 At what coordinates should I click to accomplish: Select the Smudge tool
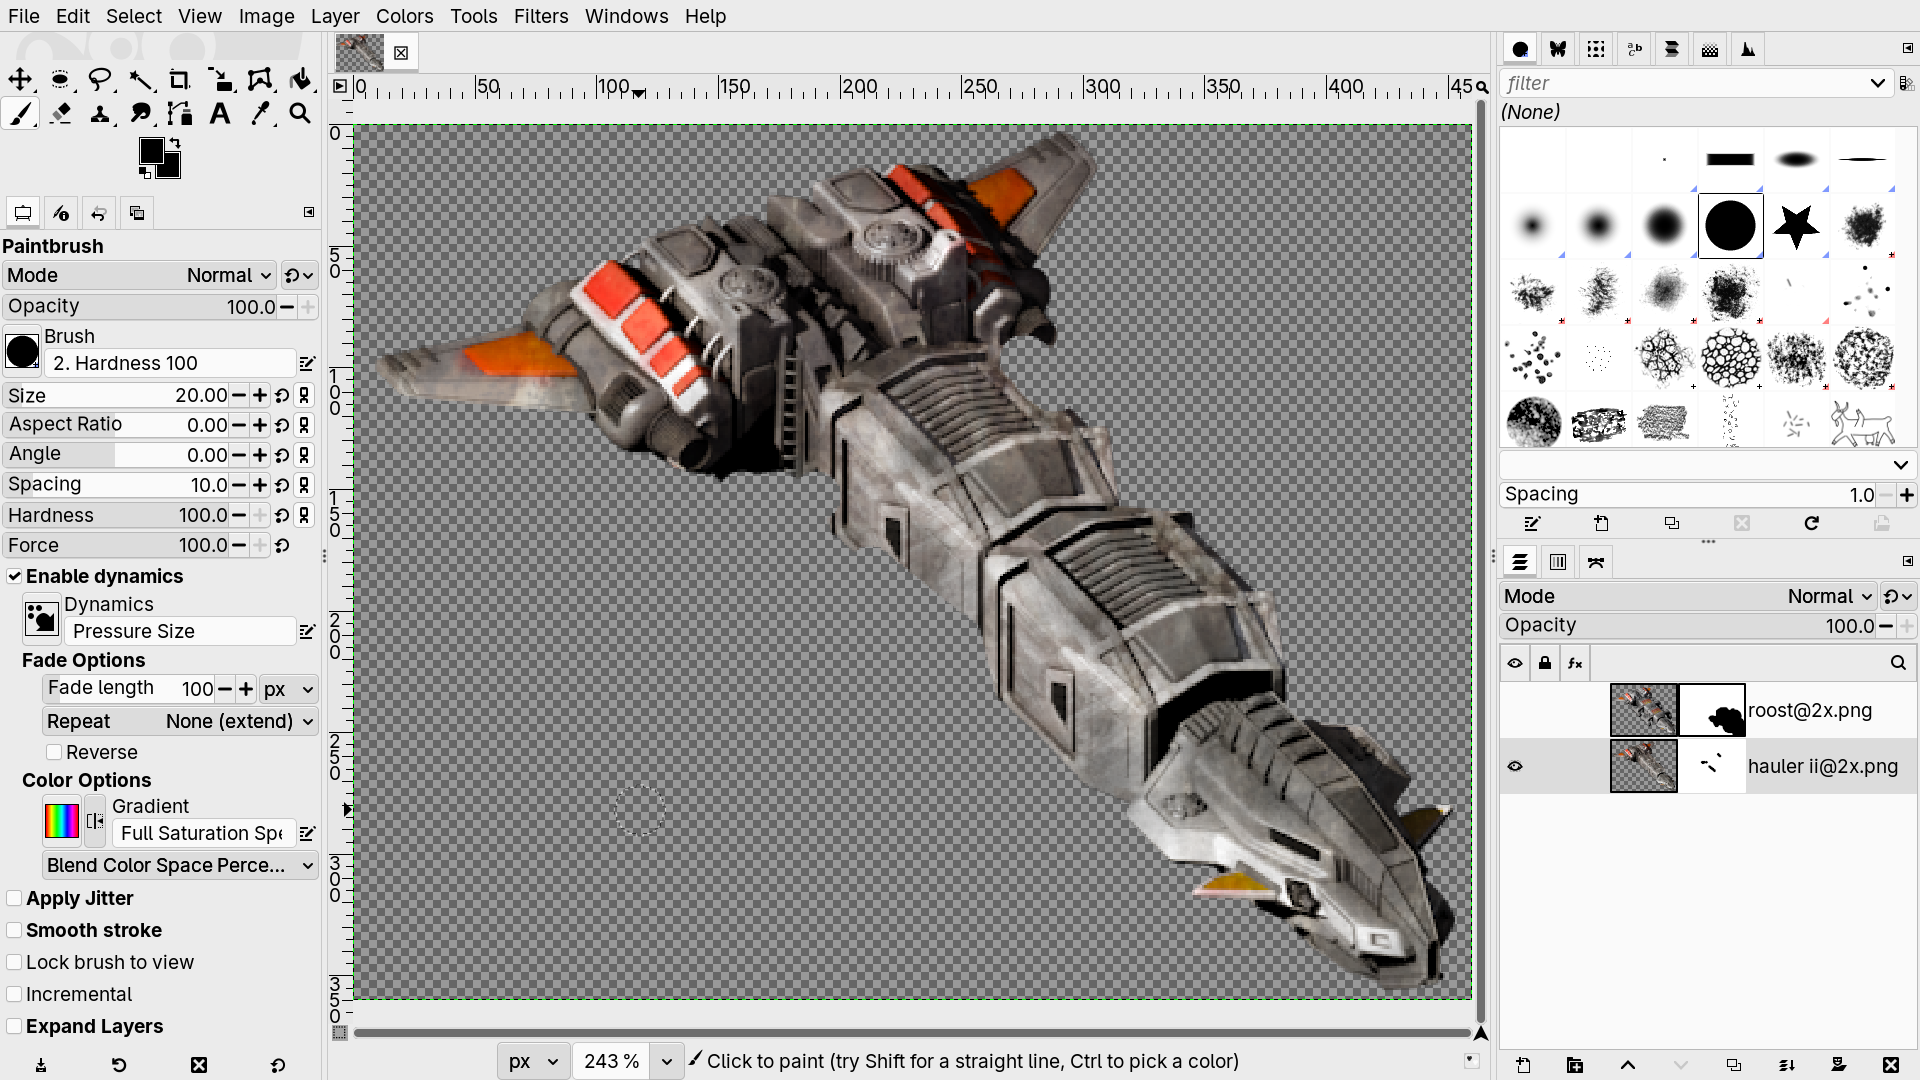click(x=141, y=114)
